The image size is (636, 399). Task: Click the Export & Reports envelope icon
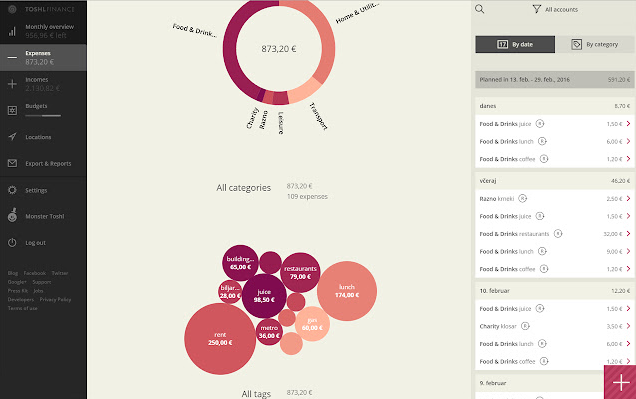tap(12, 163)
